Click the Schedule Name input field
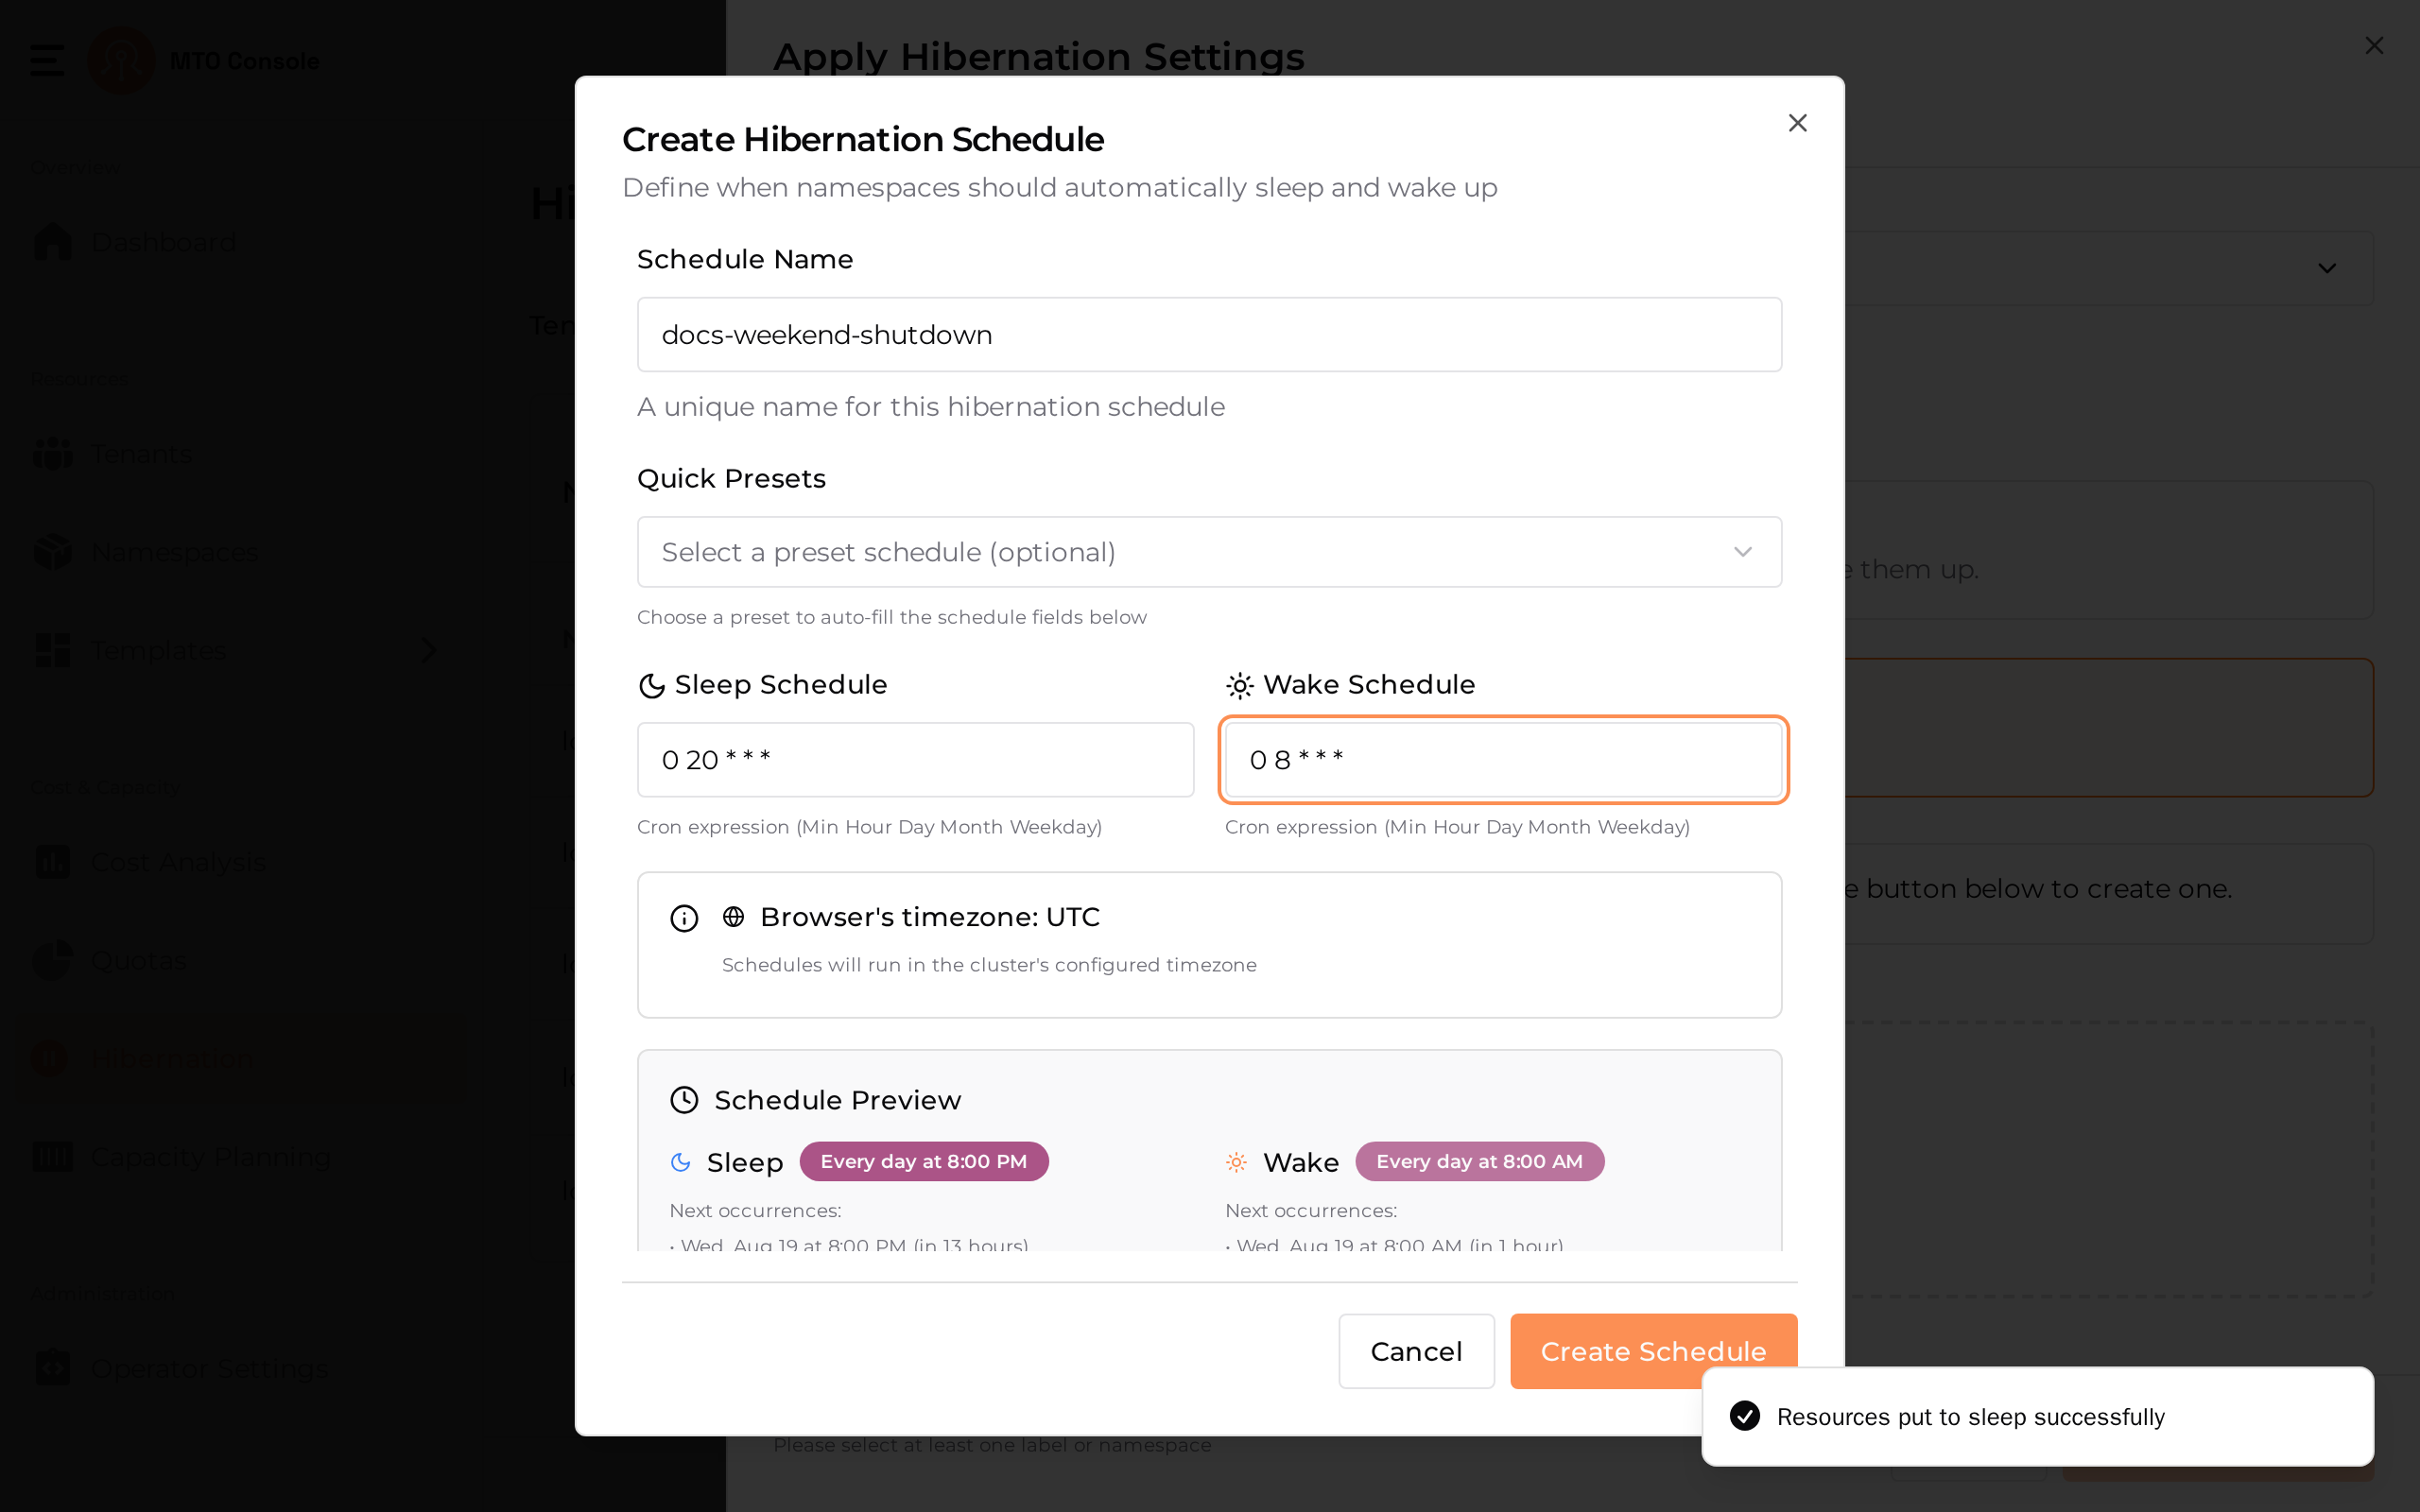 pos(1209,335)
